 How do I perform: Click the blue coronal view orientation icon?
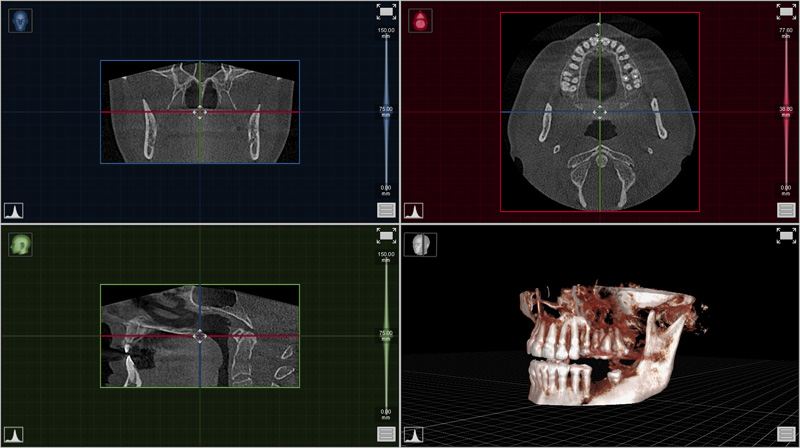coord(20,21)
